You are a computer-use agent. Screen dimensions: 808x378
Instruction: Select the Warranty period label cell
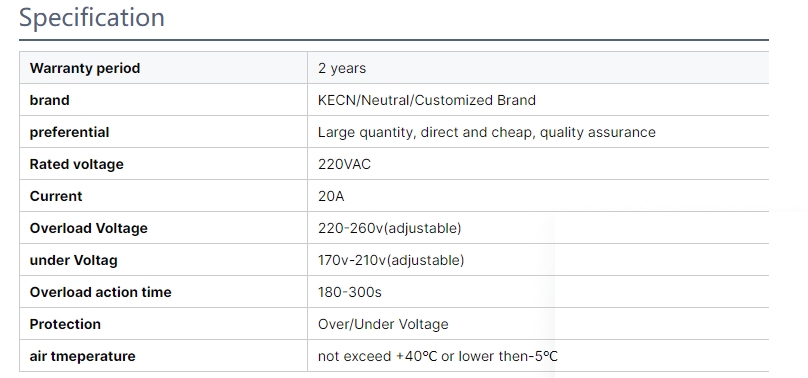click(x=163, y=67)
